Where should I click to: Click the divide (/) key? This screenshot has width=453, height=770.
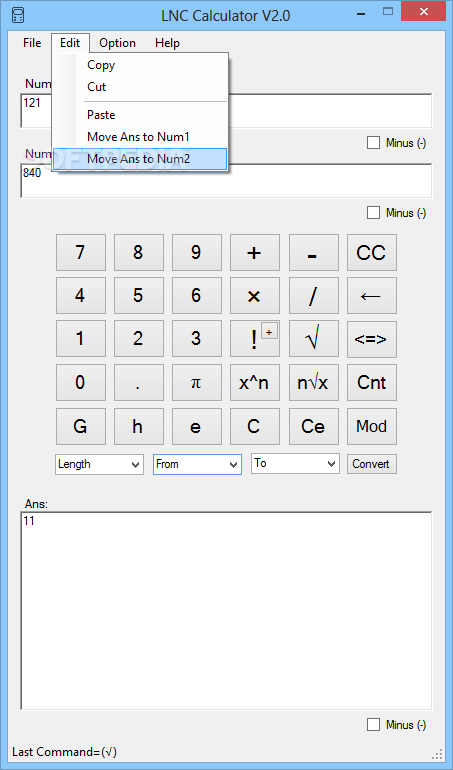tap(313, 296)
